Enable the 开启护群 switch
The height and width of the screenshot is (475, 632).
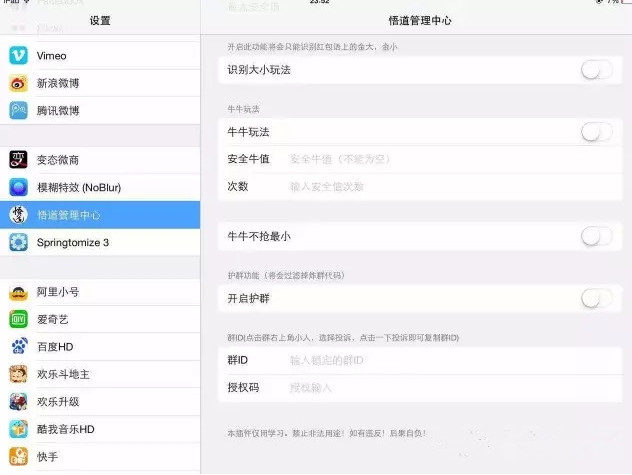click(597, 298)
